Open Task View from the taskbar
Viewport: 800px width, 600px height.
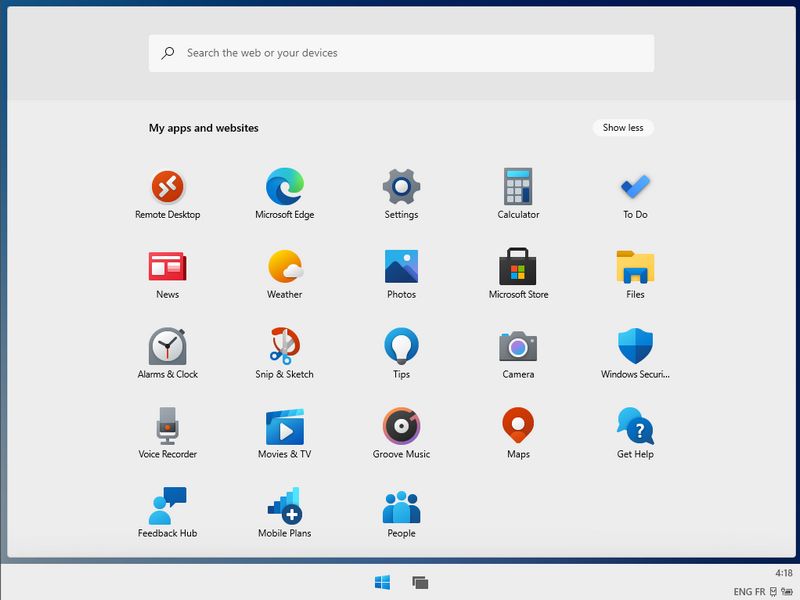pos(420,582)
